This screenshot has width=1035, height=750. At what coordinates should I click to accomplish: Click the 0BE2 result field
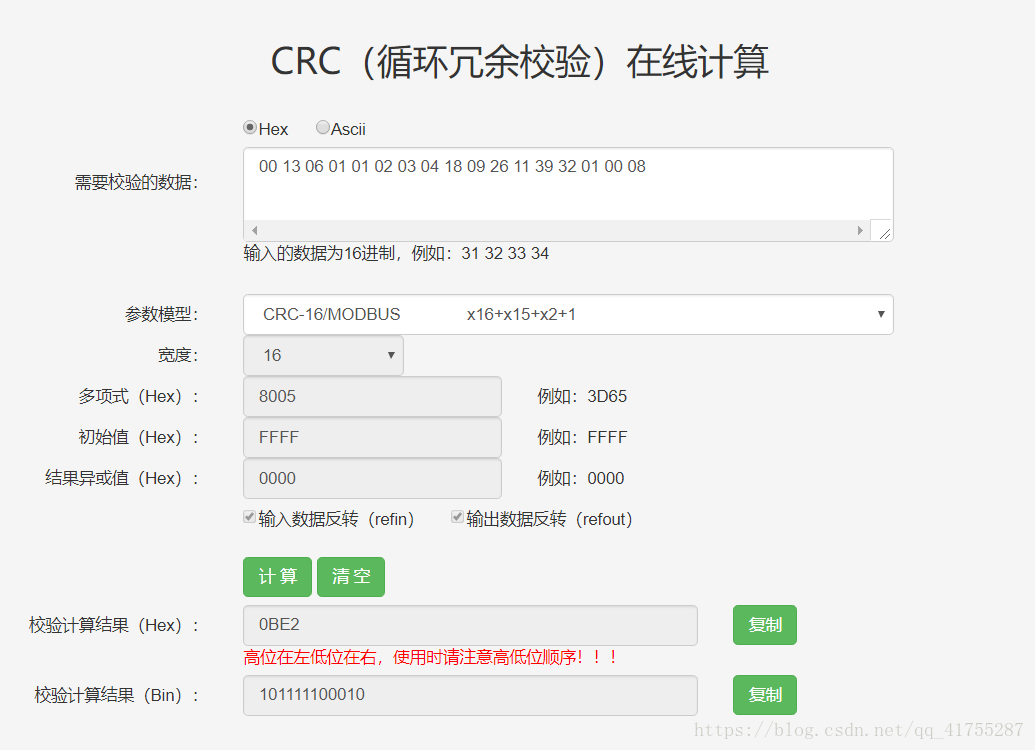tap(470, 625)
